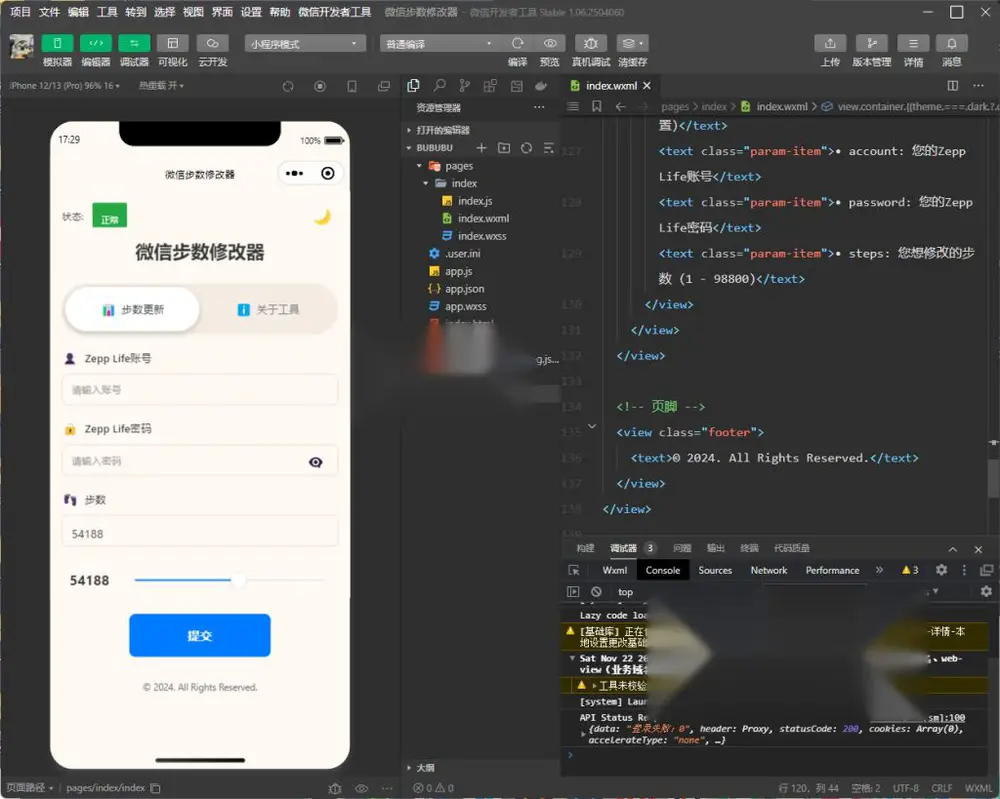This screenshot has height=799, width=1000.
Task: Open the explorer files icon
Action: (x=413, y=85)
